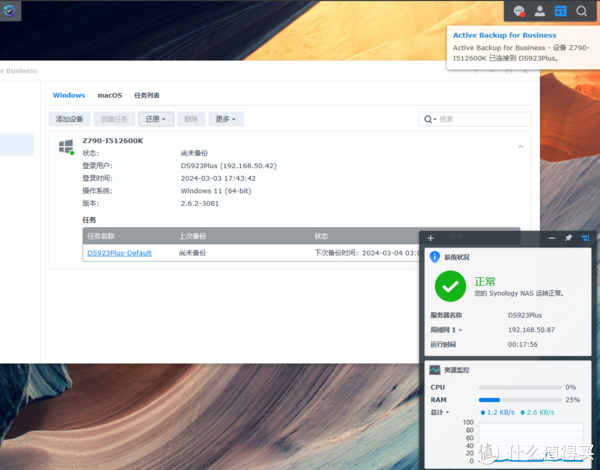Viewport: 600px width, 470px height.
Task: Click the 创建任务 create task button
Action: coord(114,119)
